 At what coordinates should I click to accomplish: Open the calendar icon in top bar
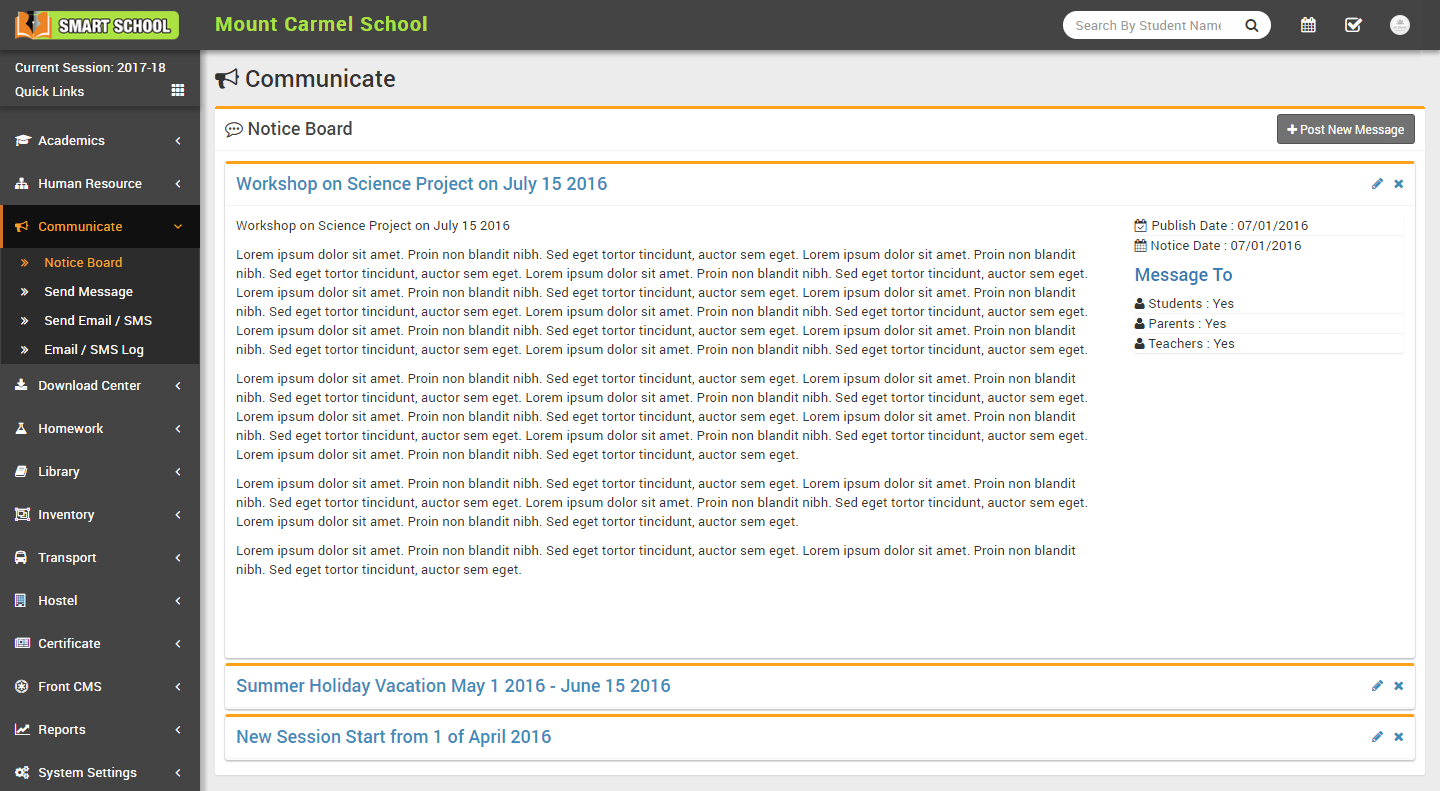[1308, 25]
